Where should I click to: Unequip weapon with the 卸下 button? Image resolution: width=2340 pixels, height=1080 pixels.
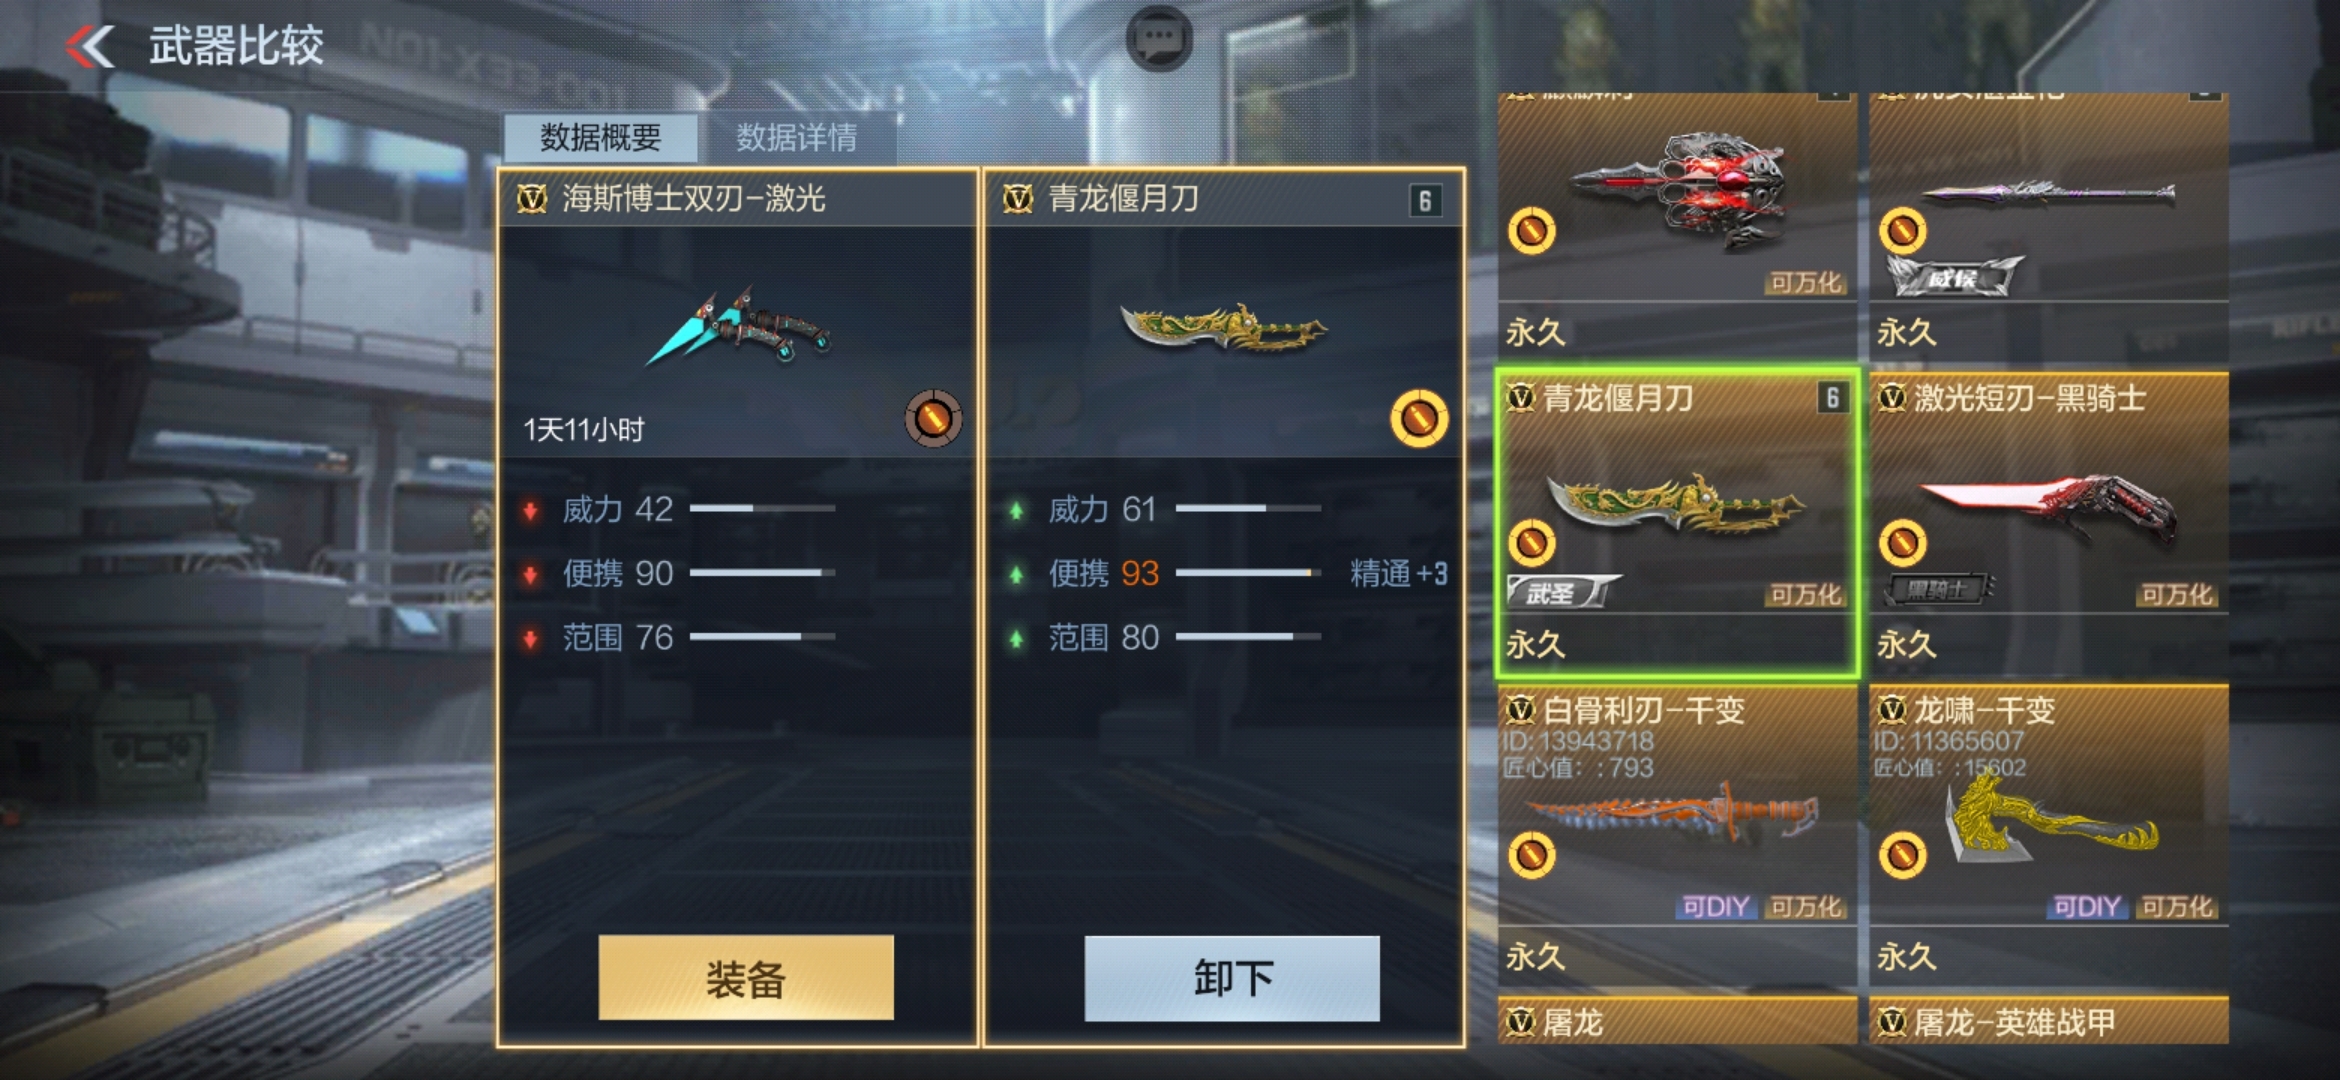tap(1232, 978)
